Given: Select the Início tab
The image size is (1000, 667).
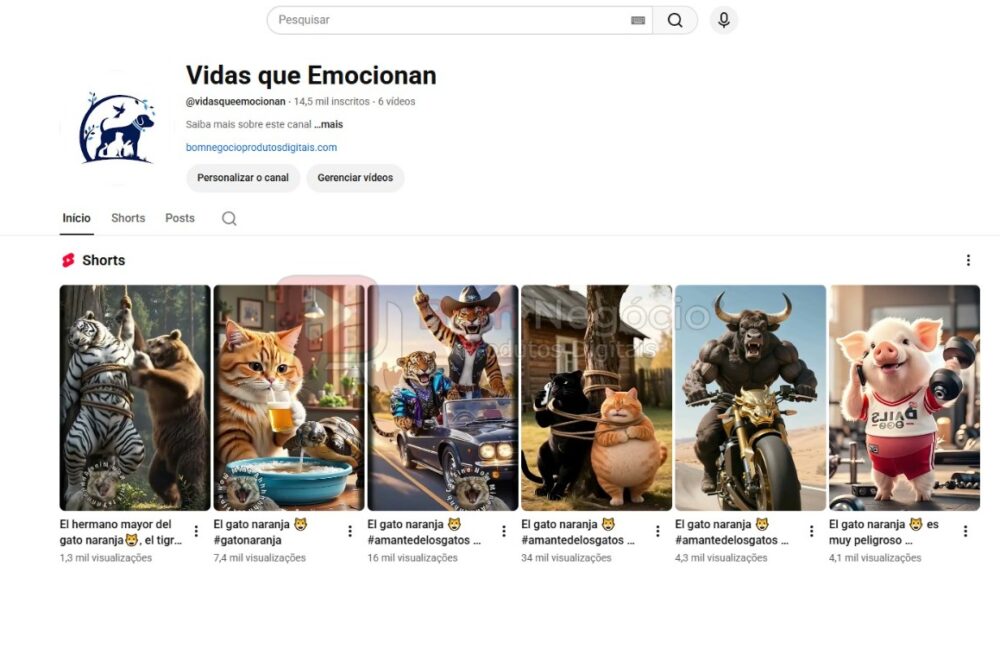Looking at the screenshot, I should pos(76,218).
